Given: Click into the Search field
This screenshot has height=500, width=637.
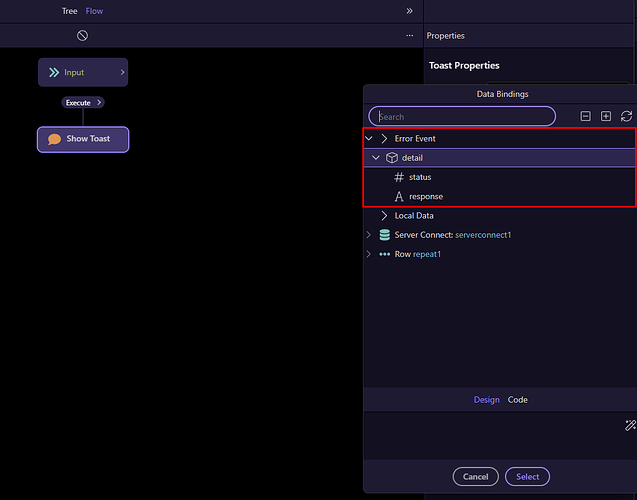Looking at the screenshot, I should pos(462,117).
